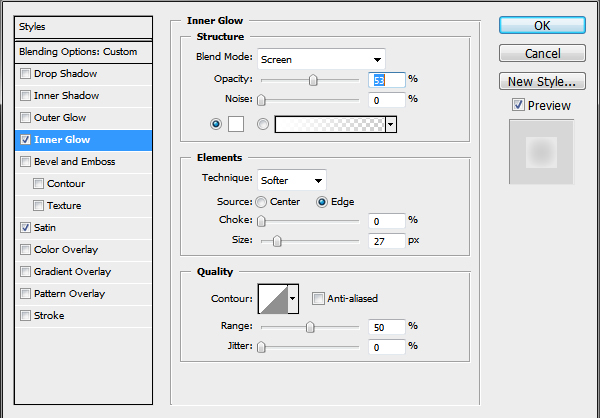This screenshot has height=418, width=600.
Task: Open the glow gradient preview bar
Action: click(x=330, y=124)
